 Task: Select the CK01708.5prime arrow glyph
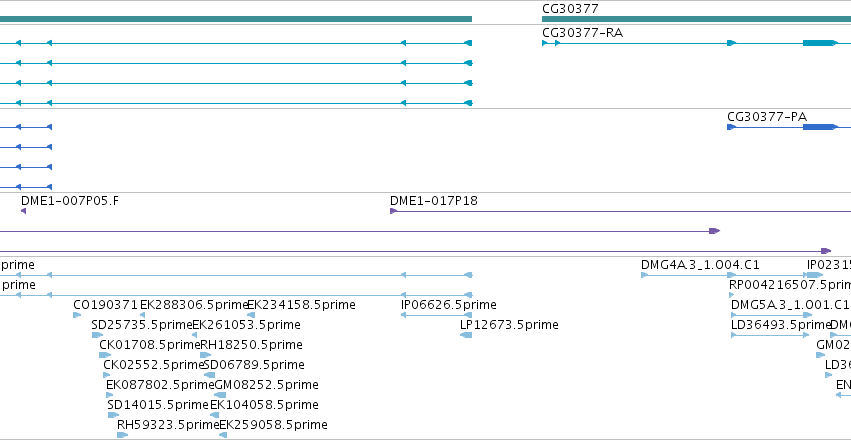point(105,355)
